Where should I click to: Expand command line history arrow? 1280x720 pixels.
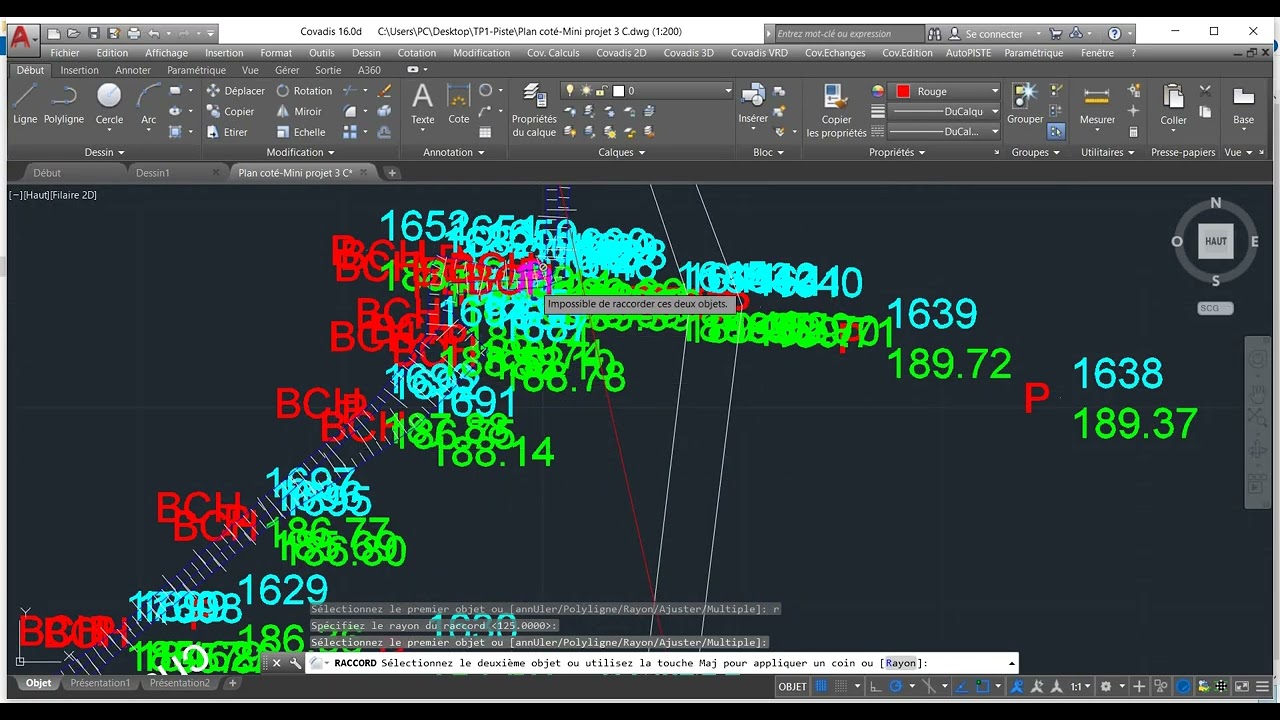coord(1012,662)
